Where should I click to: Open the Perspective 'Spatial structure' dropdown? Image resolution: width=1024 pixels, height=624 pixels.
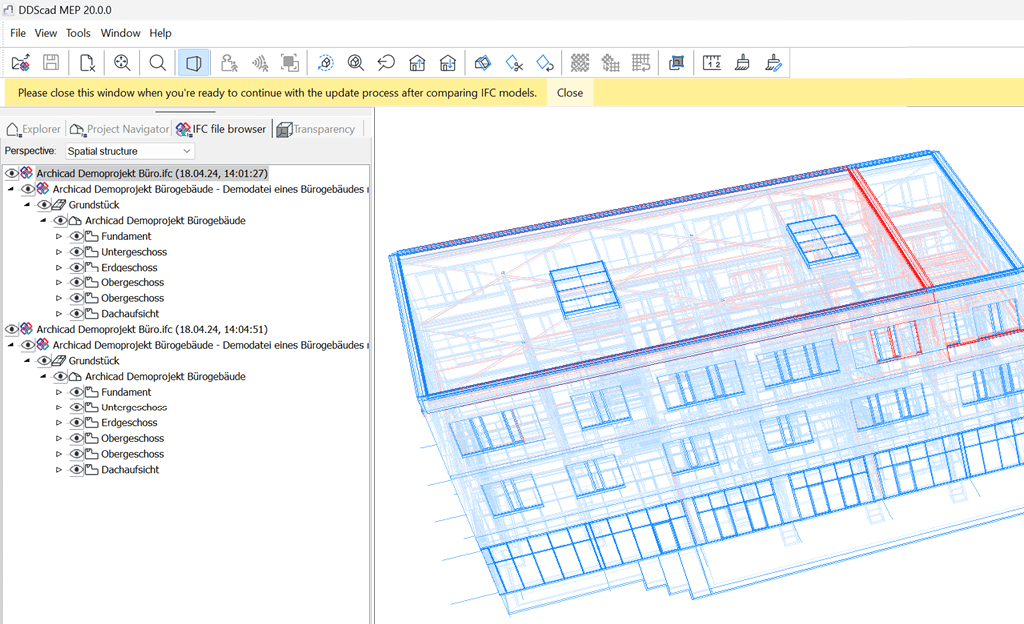click(x=130, y=151)
